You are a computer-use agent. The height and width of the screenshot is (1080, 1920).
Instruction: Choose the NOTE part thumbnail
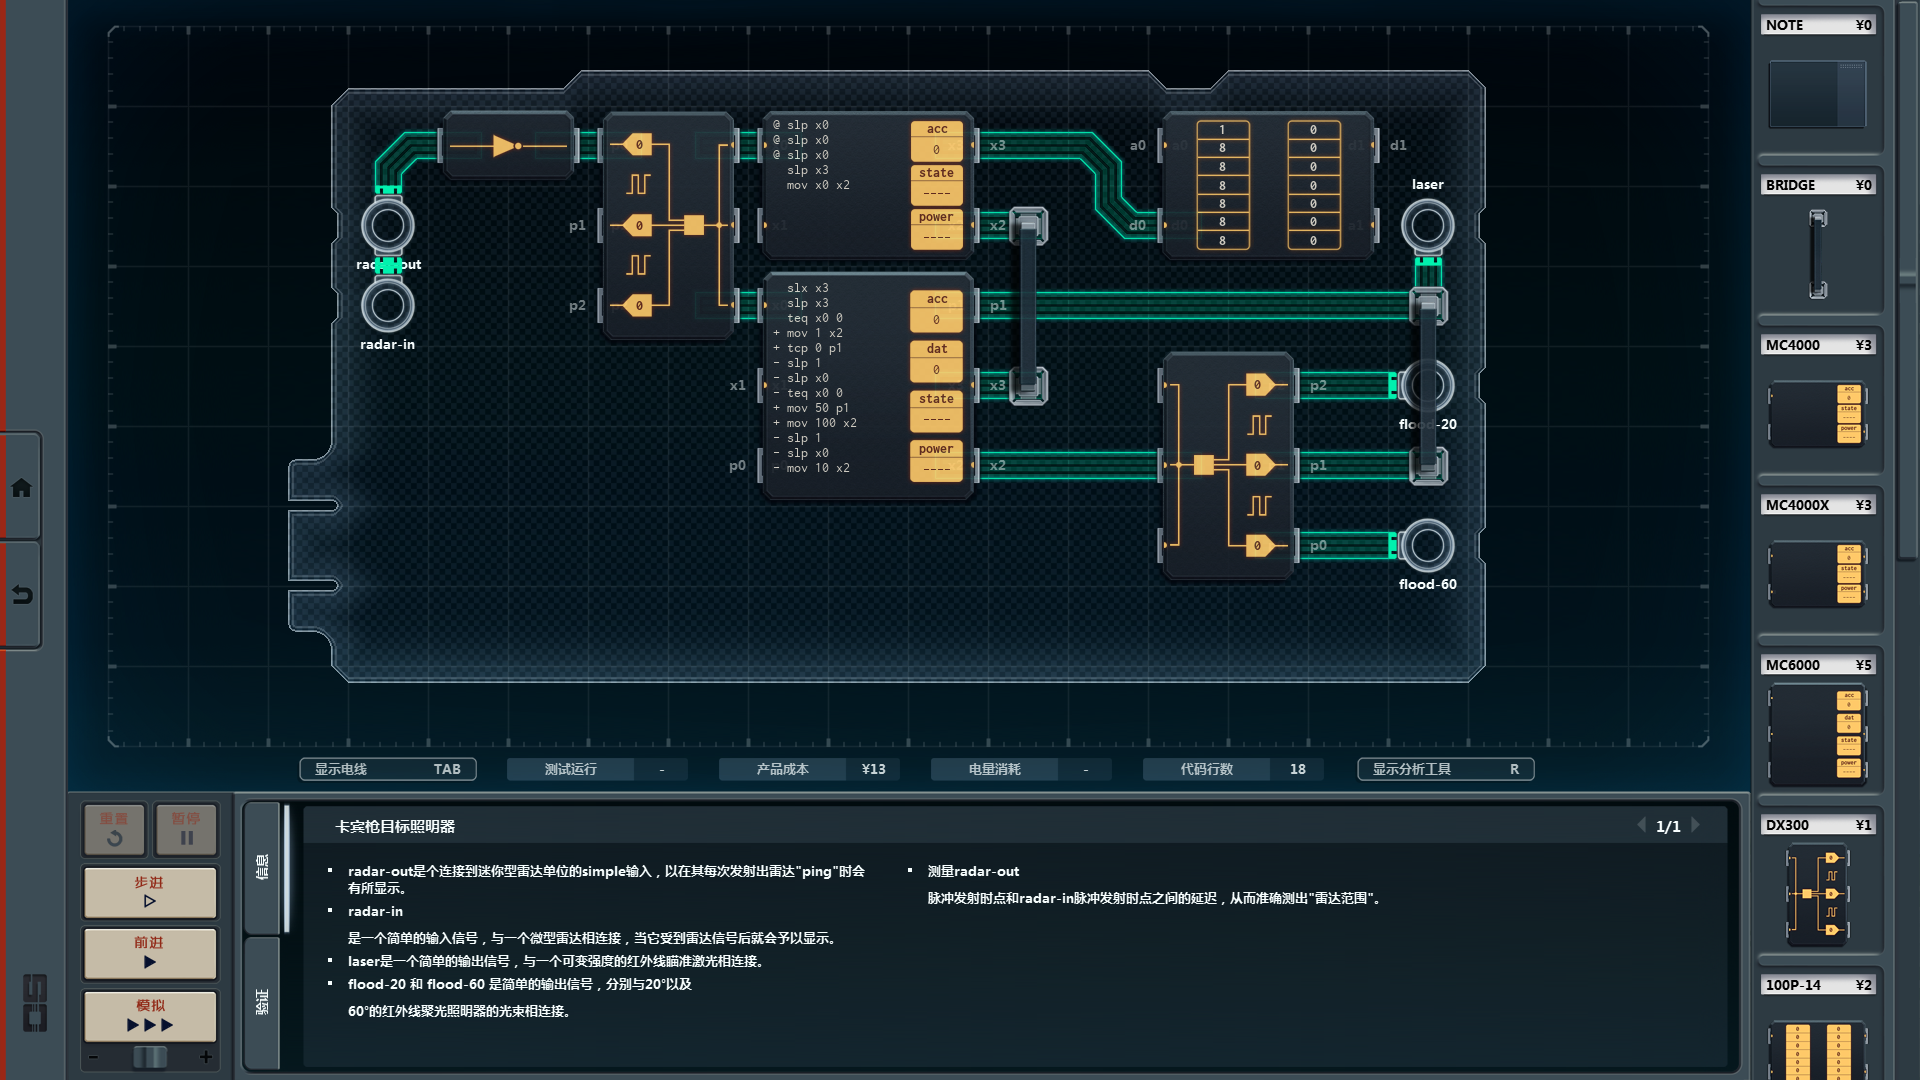1817,94
